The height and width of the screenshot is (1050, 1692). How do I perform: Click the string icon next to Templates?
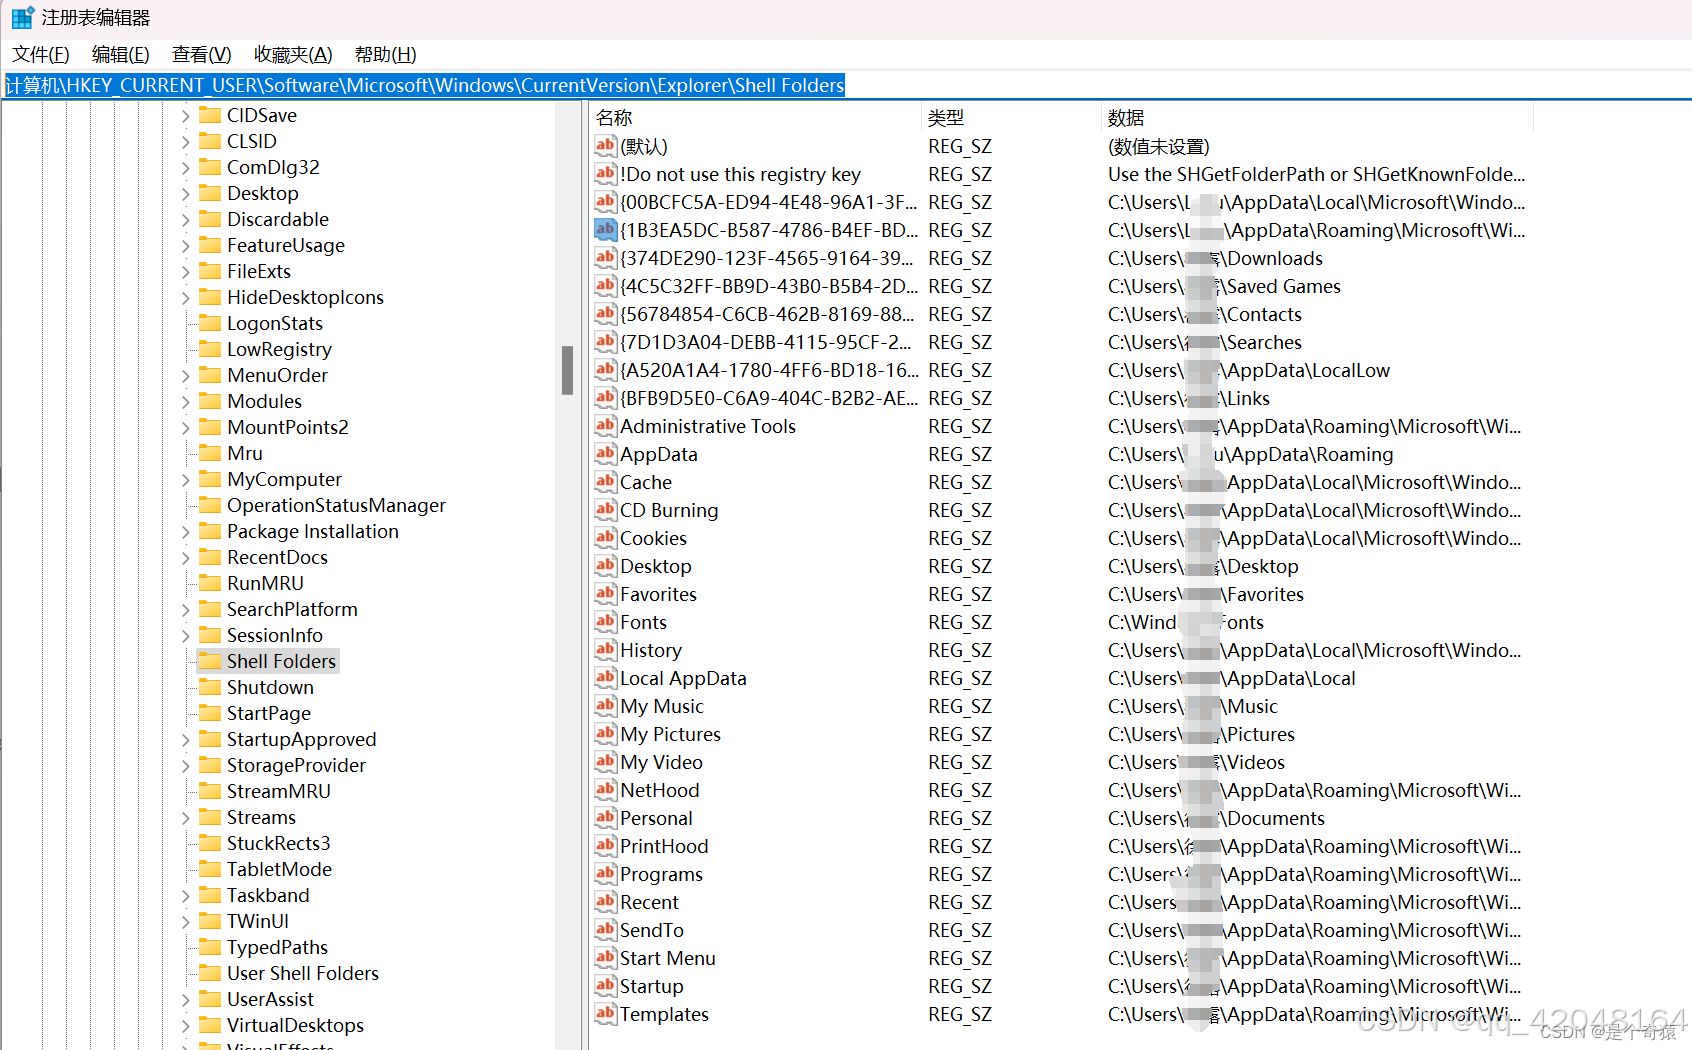605,1014
